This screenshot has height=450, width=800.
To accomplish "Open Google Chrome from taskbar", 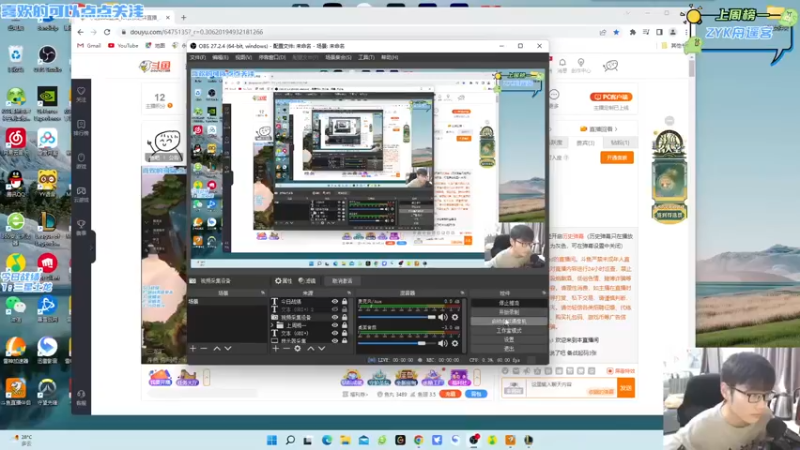I will point(418,440).
